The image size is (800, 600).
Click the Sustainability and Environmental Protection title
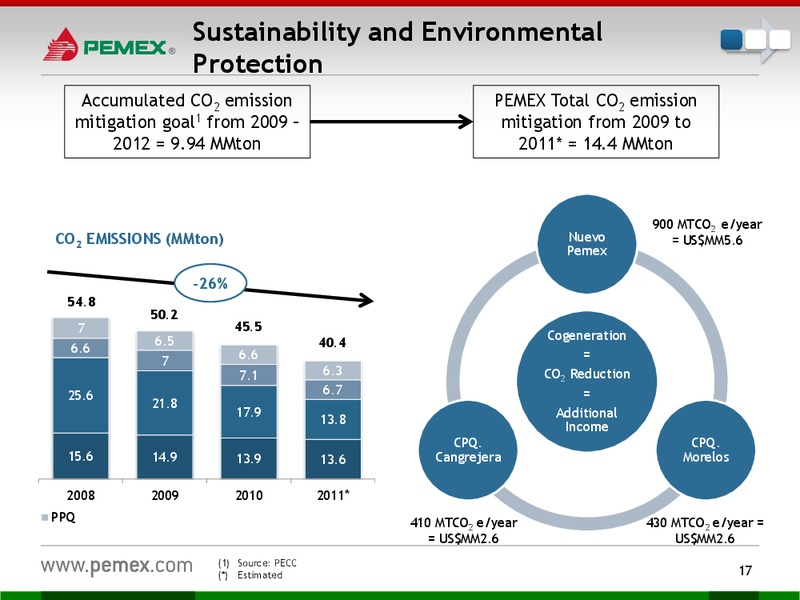click(x=397, y=47)
